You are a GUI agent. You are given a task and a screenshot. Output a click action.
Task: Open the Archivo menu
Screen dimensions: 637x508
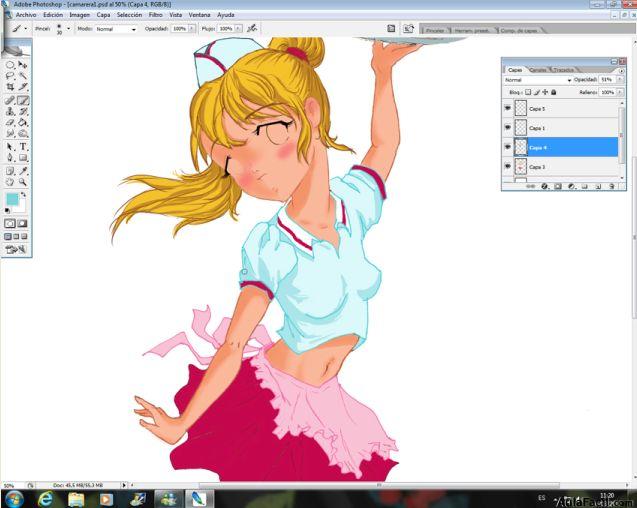(x=26, y=15)
